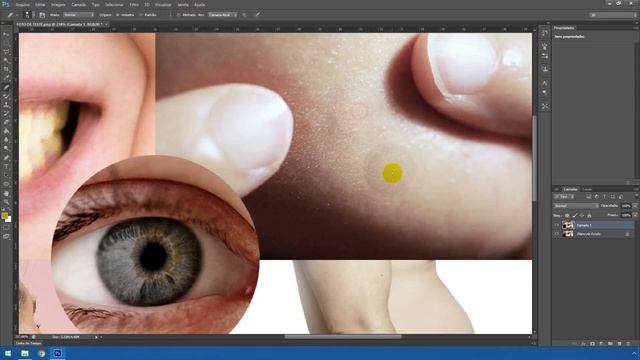Click the horizontal canvas scrollbar
The height and width of the screenshot is (360, 640).
click(343, 337)
